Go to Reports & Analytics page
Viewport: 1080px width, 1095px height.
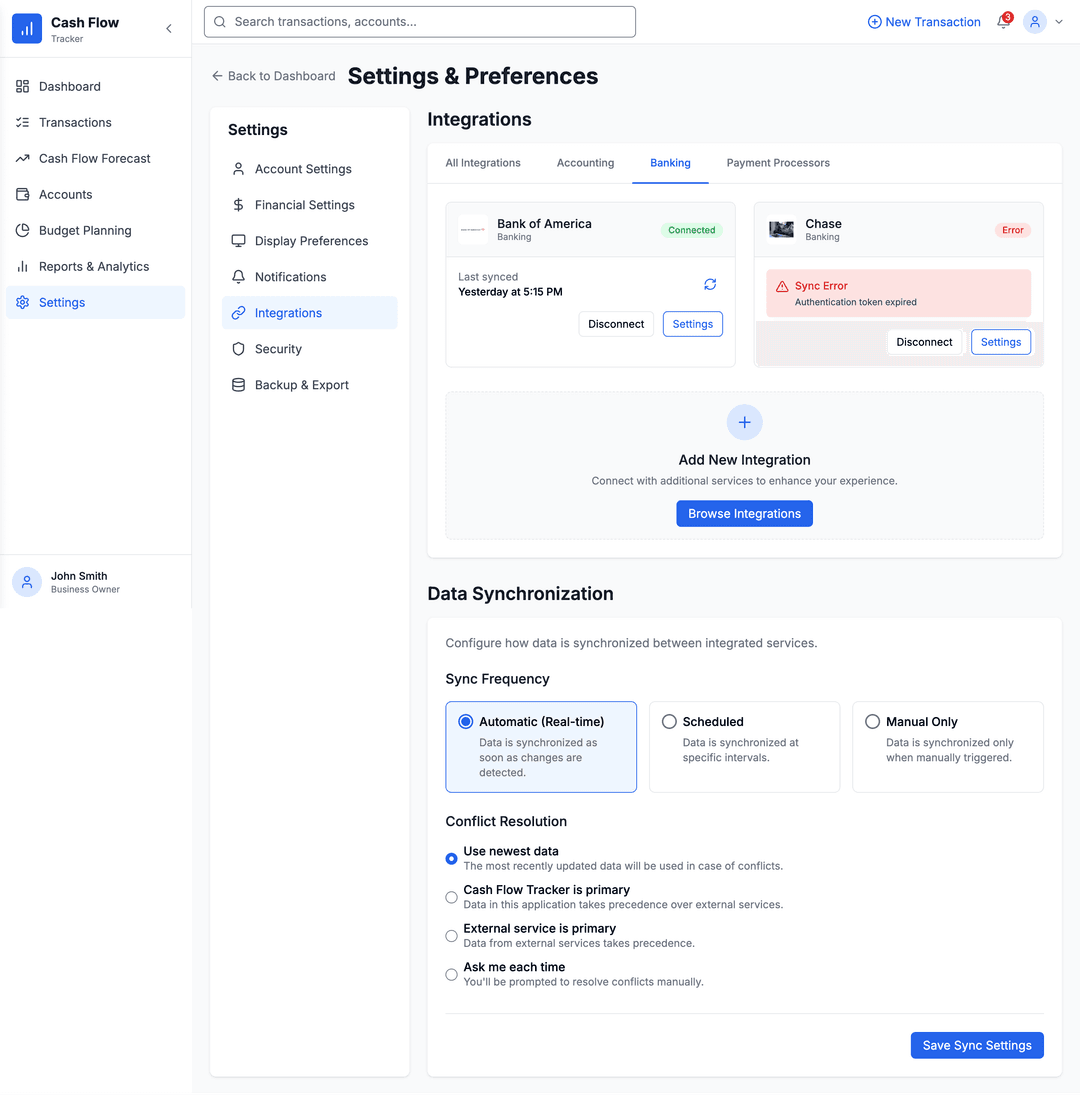[x=93, y=266]
